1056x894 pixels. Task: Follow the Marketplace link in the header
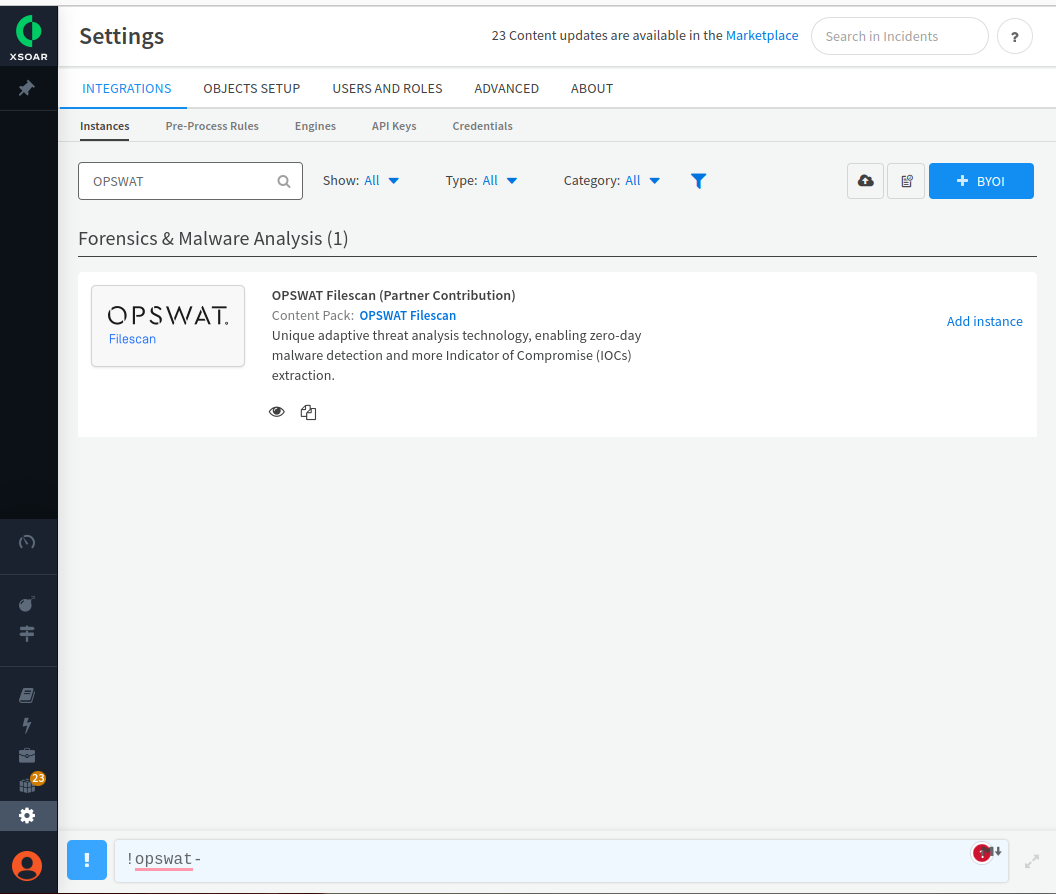click(762, 35)
